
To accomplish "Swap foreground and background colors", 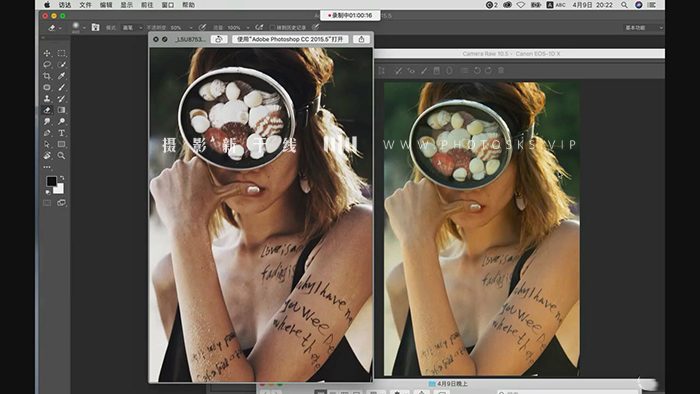I will (62, 178).
